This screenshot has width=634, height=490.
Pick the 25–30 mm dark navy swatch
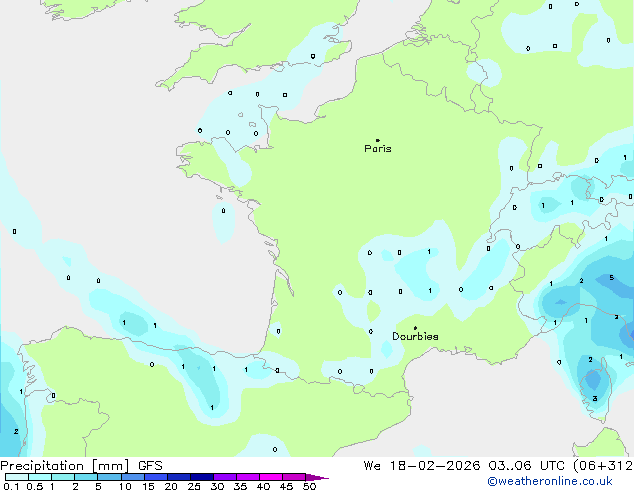point(202,477)
